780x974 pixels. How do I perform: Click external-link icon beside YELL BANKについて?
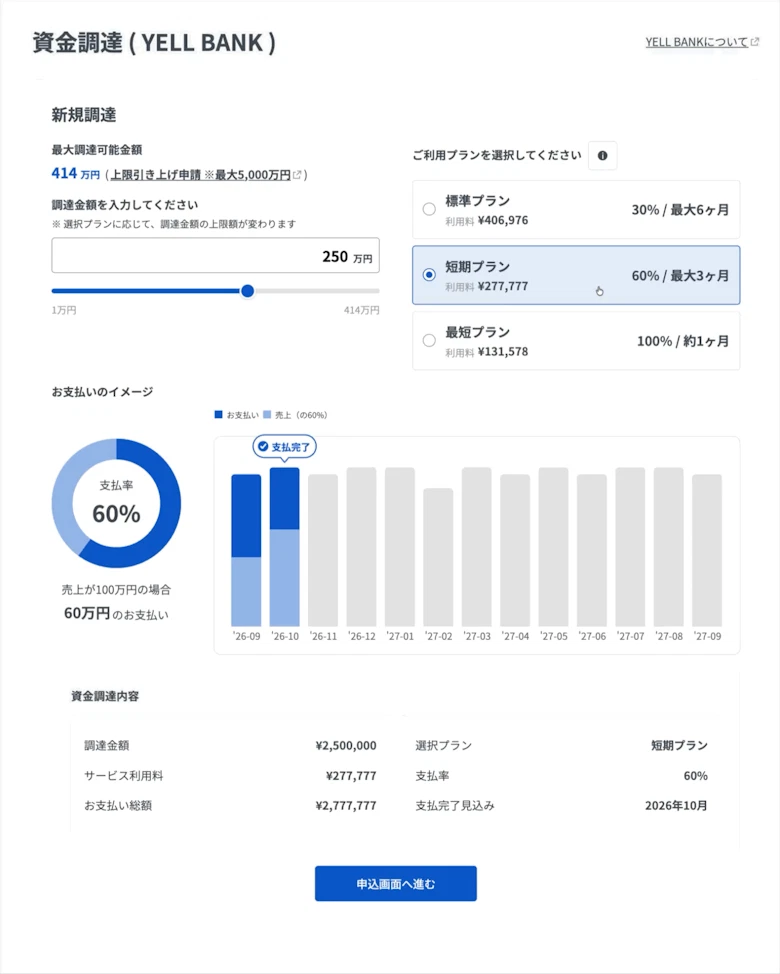(755, 42)
